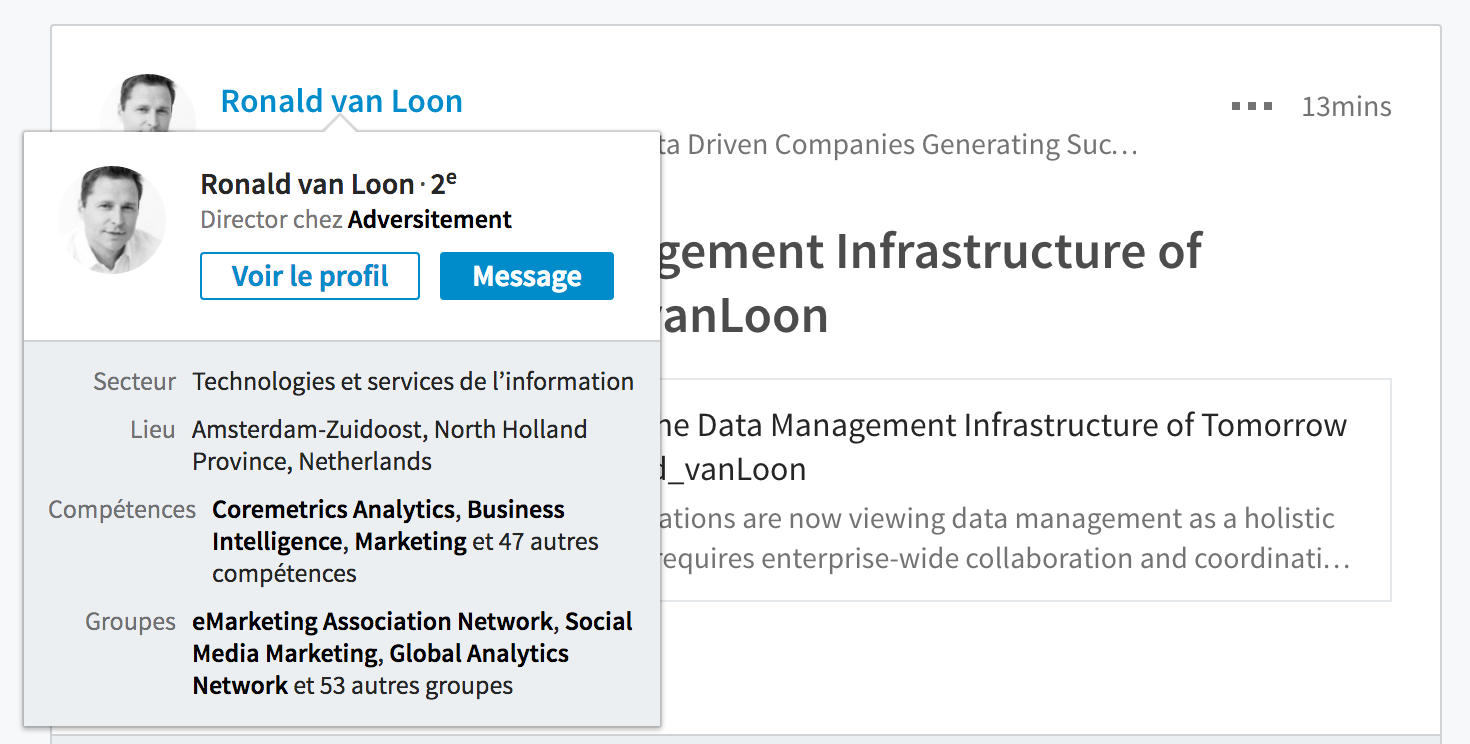Open the eMarketing Association Network group

pos(372,621)
